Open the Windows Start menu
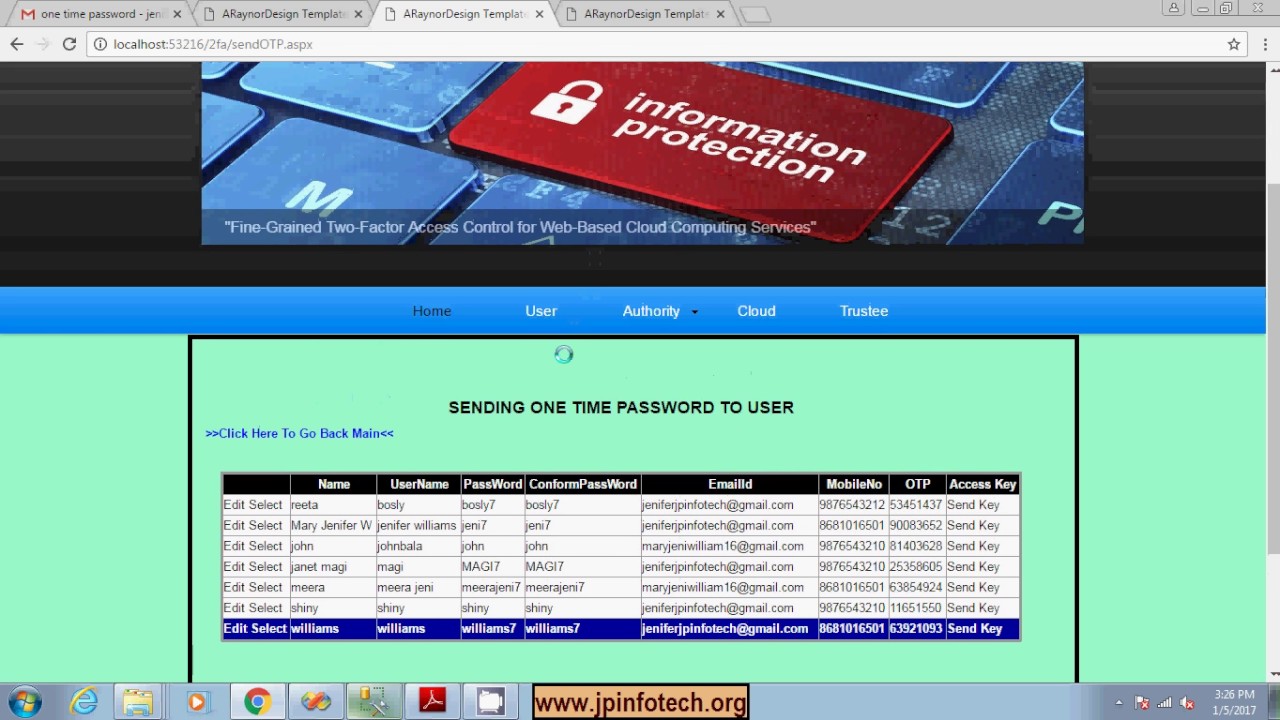Viewport: 1280px width, 720px height. (26, 702)
